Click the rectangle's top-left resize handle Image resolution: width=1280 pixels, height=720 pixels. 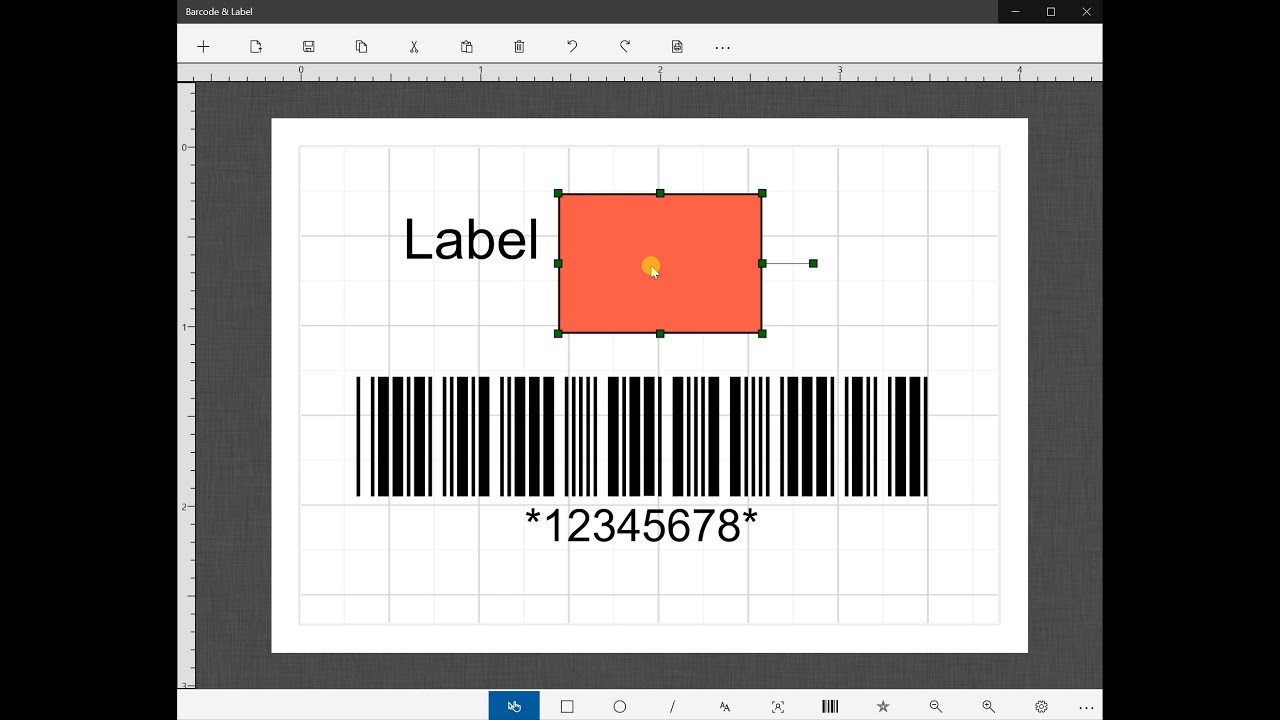pyautogui.click(x=558, y=193)
